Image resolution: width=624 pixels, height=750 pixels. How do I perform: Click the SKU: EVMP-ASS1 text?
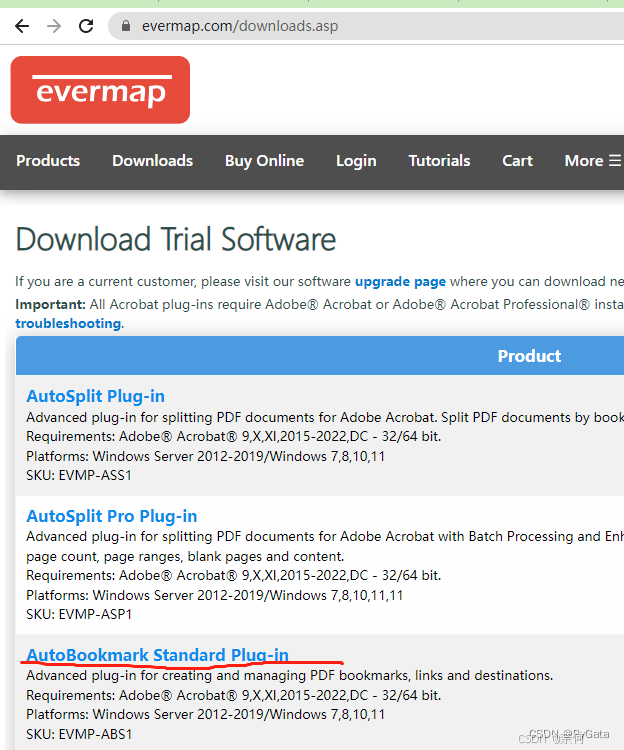(x=79, y=475)
